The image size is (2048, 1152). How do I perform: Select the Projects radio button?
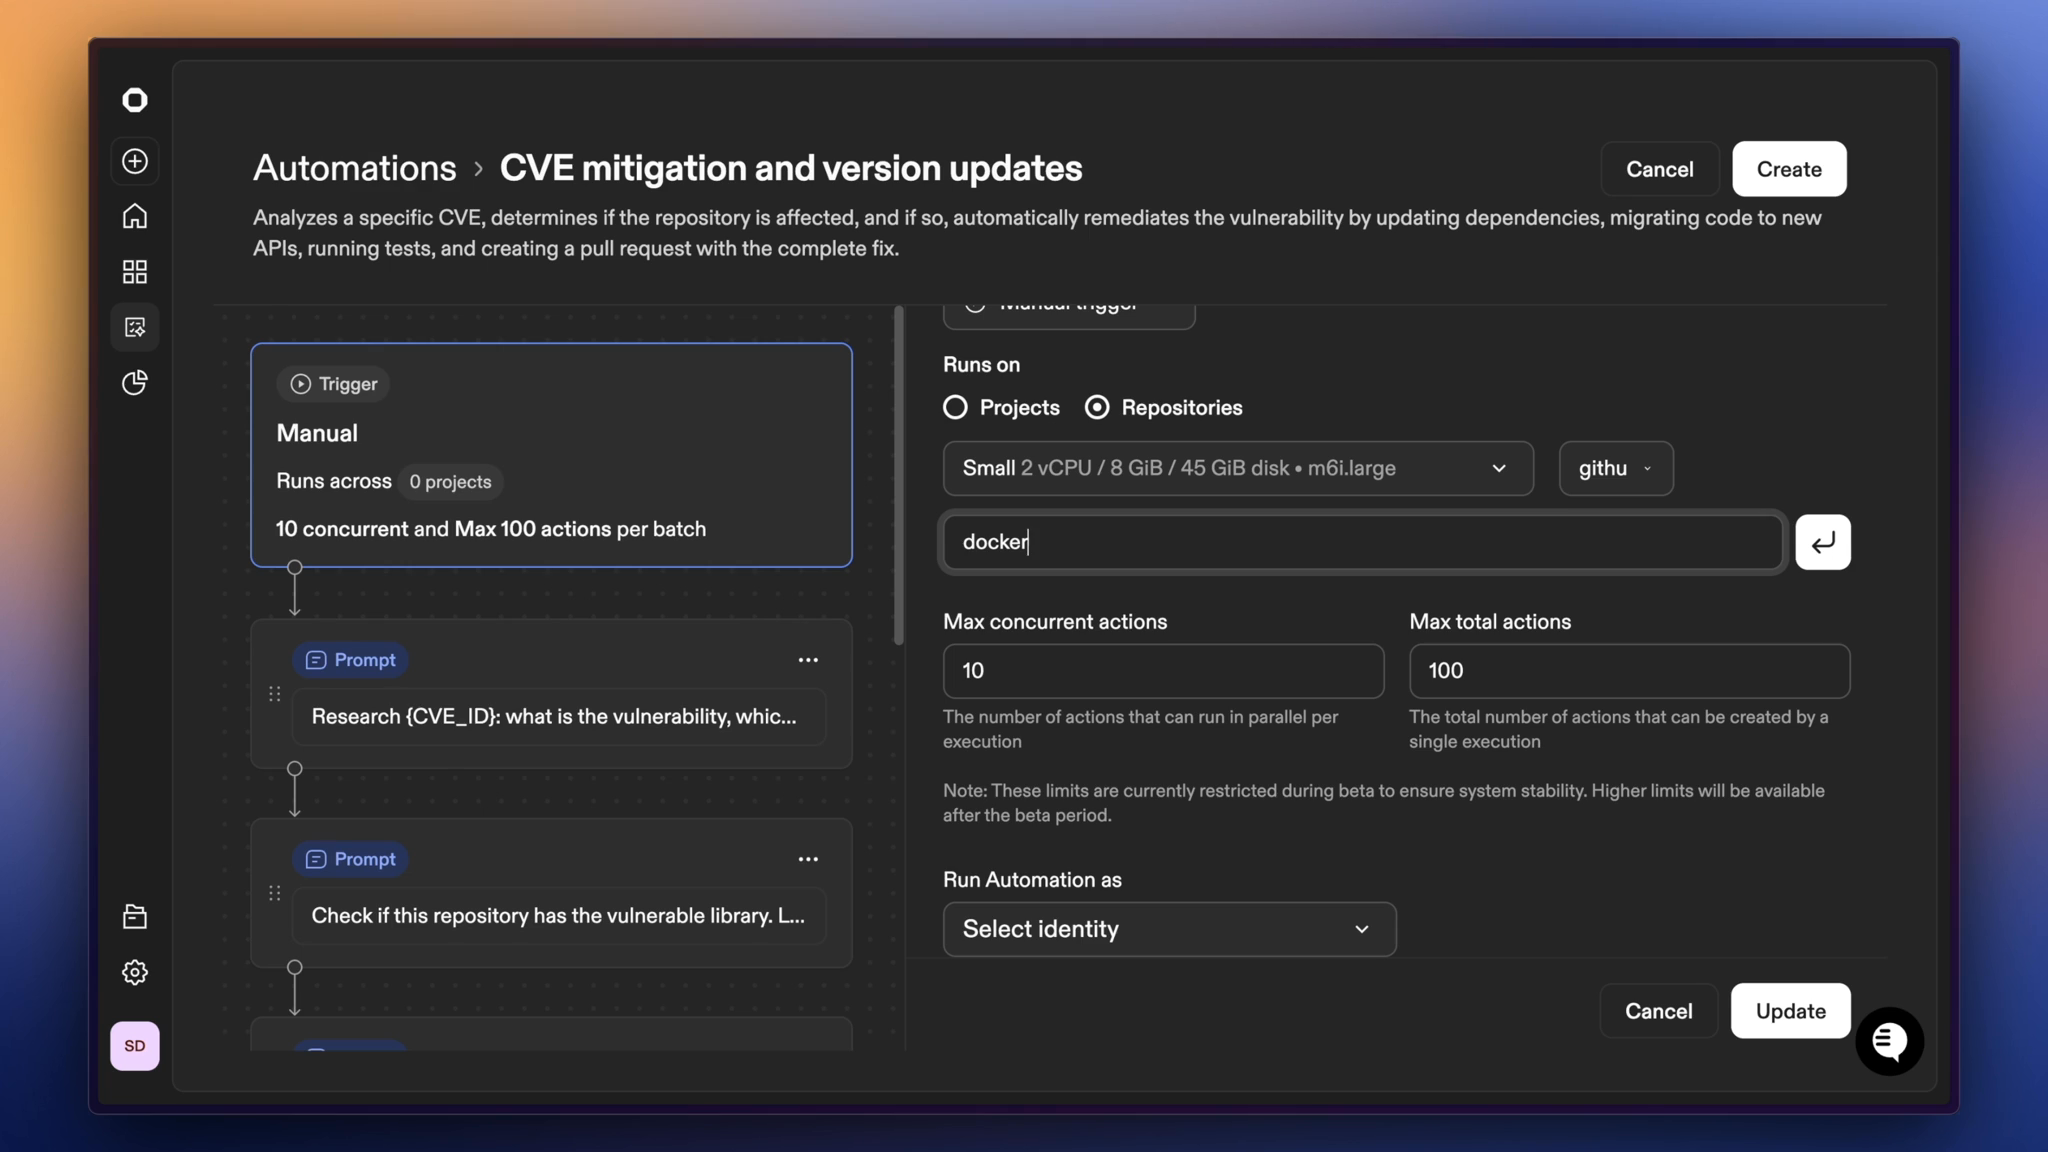955,408
